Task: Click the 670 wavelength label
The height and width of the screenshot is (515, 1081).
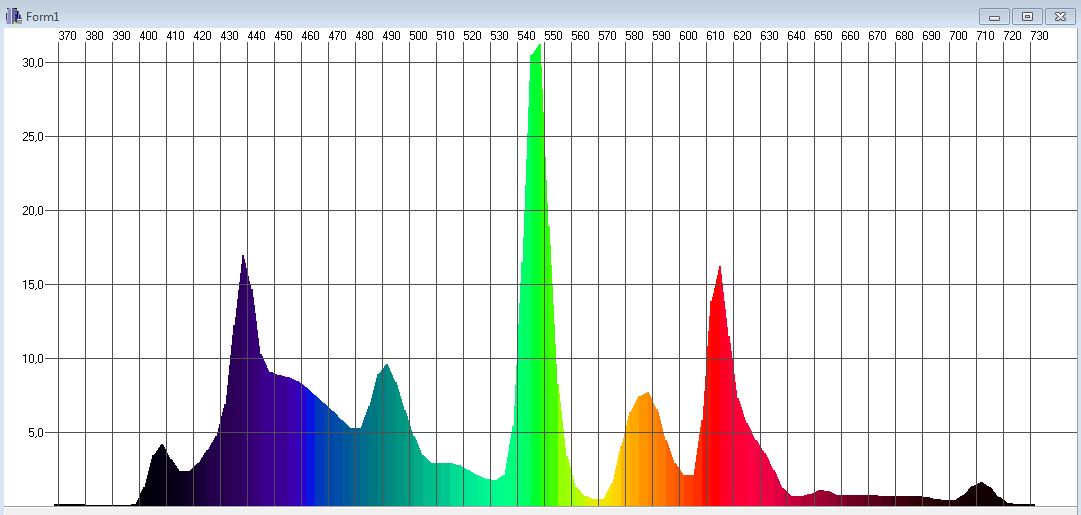Action: coord(877,36)
